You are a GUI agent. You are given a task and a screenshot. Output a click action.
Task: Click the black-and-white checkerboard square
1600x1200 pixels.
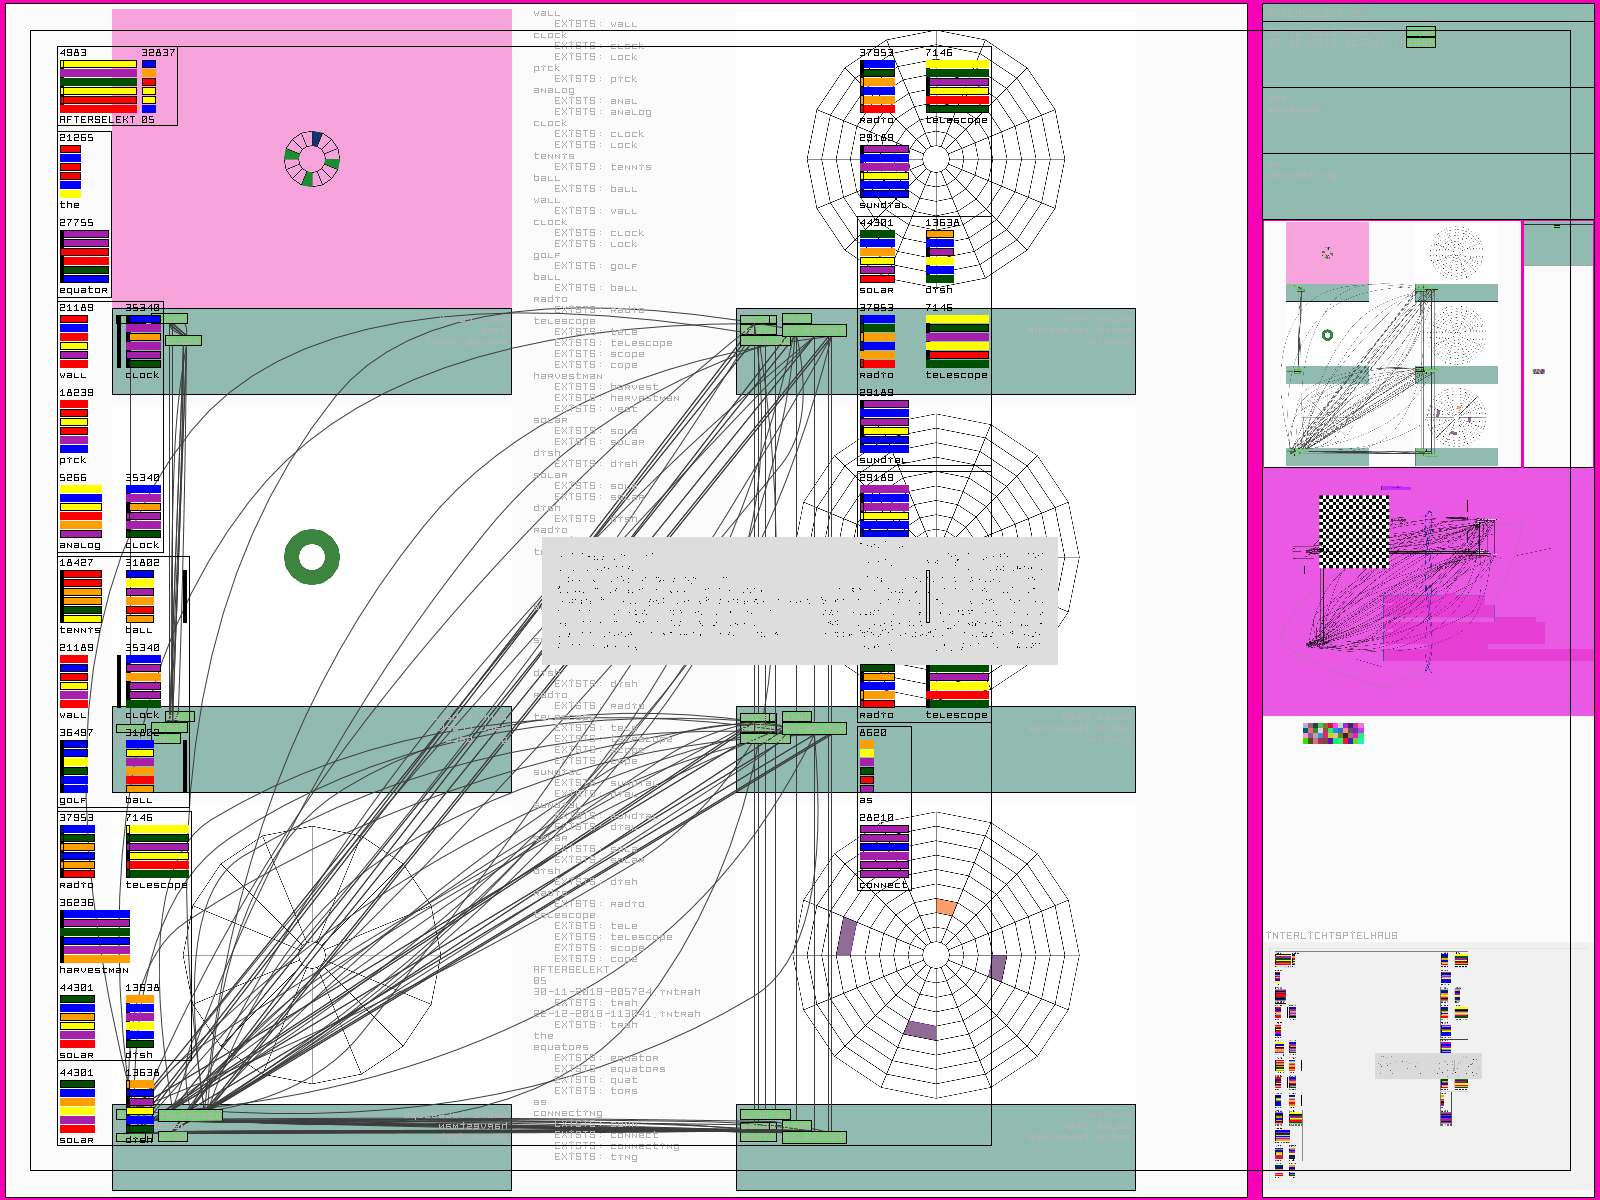click(1354, 531)
